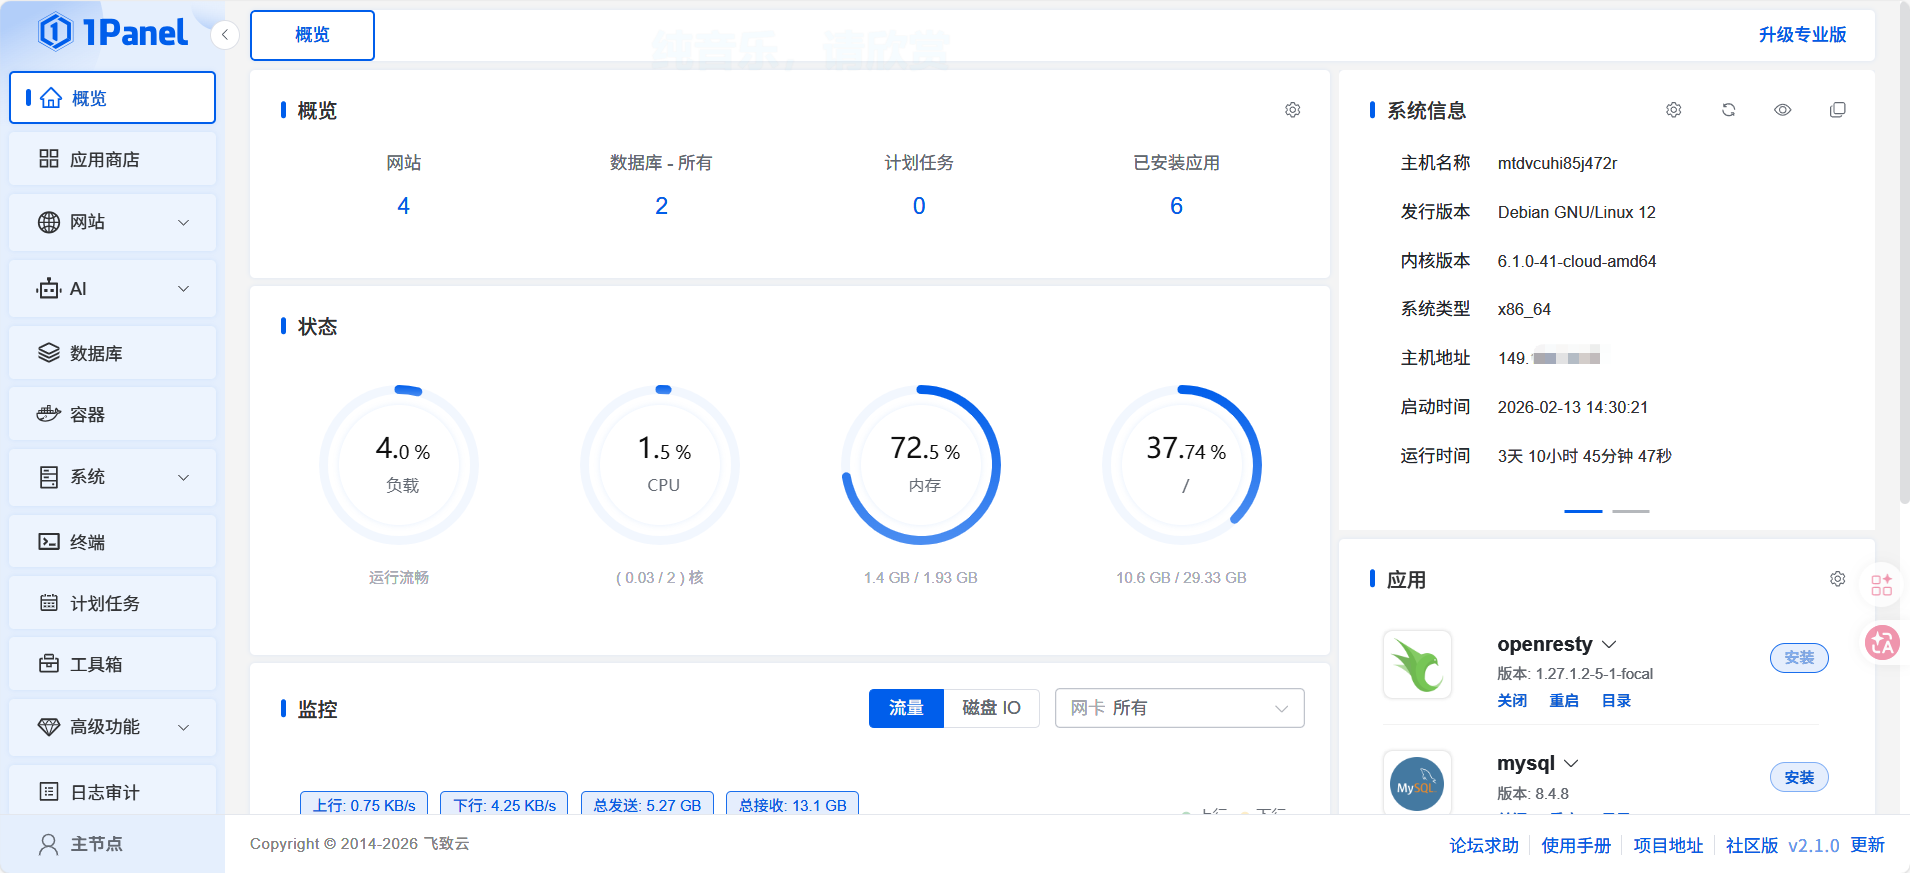Copy system info using the copy icon

1837,110
